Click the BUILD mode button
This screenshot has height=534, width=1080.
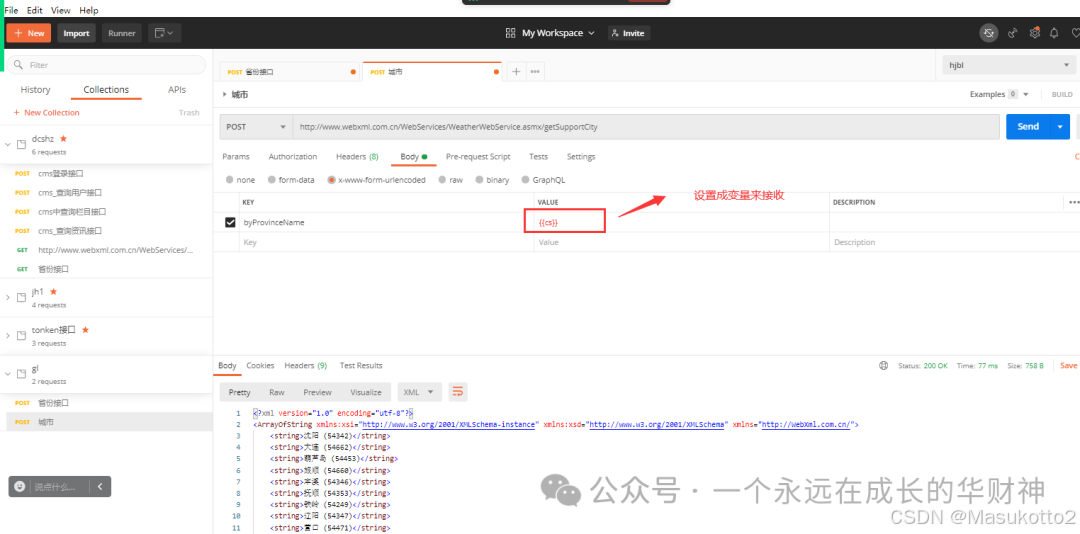[1061, 94]
